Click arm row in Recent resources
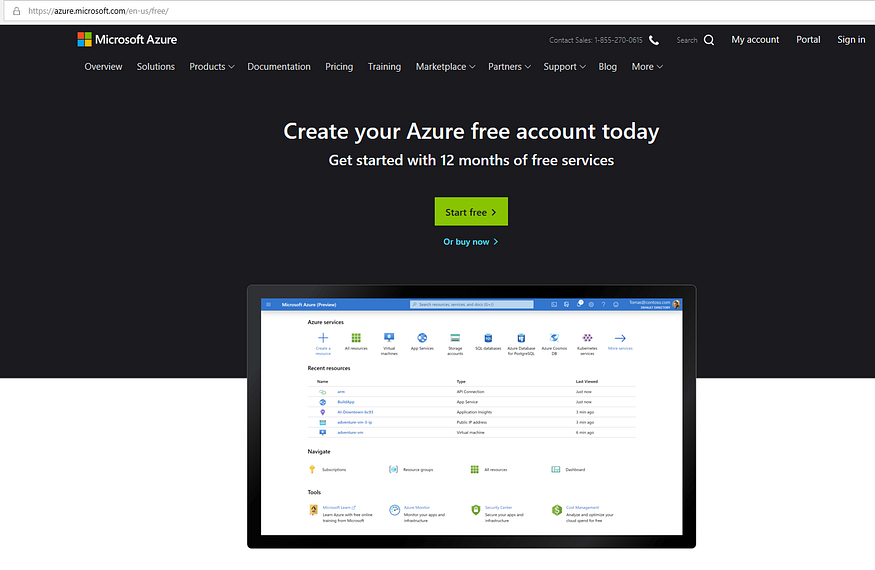 [472, 392]
